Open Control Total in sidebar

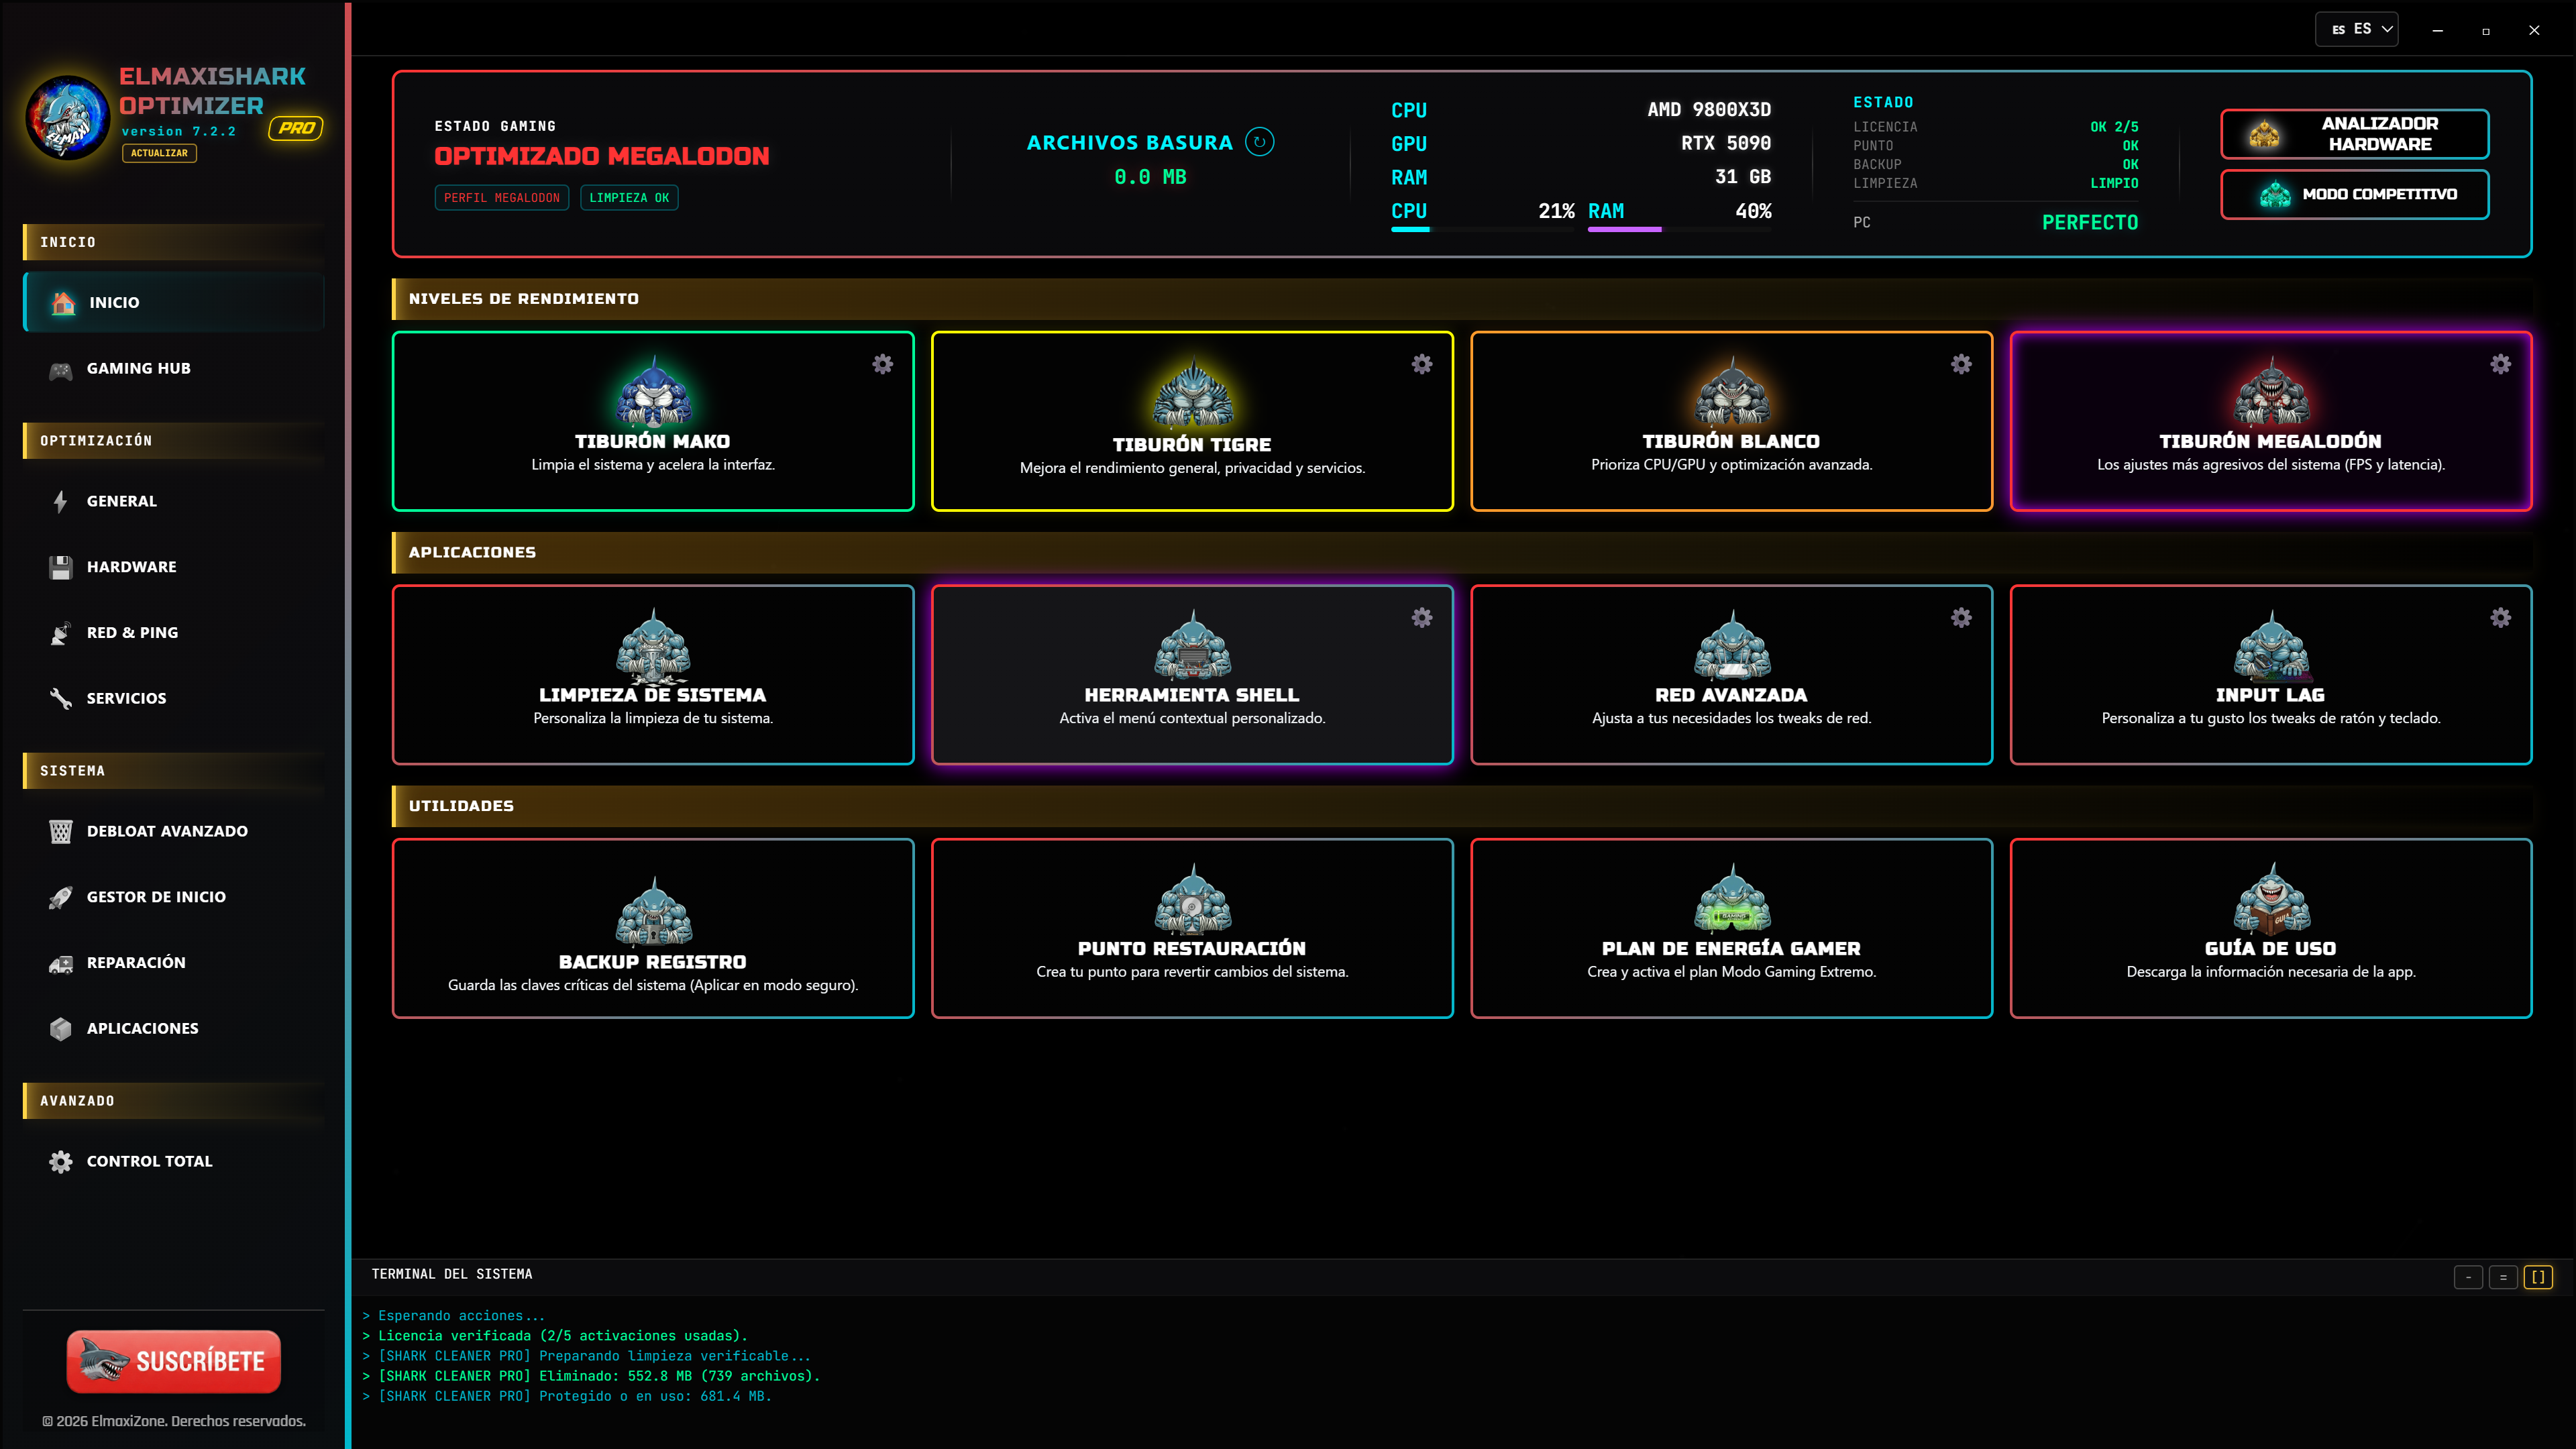point(174,1161)
